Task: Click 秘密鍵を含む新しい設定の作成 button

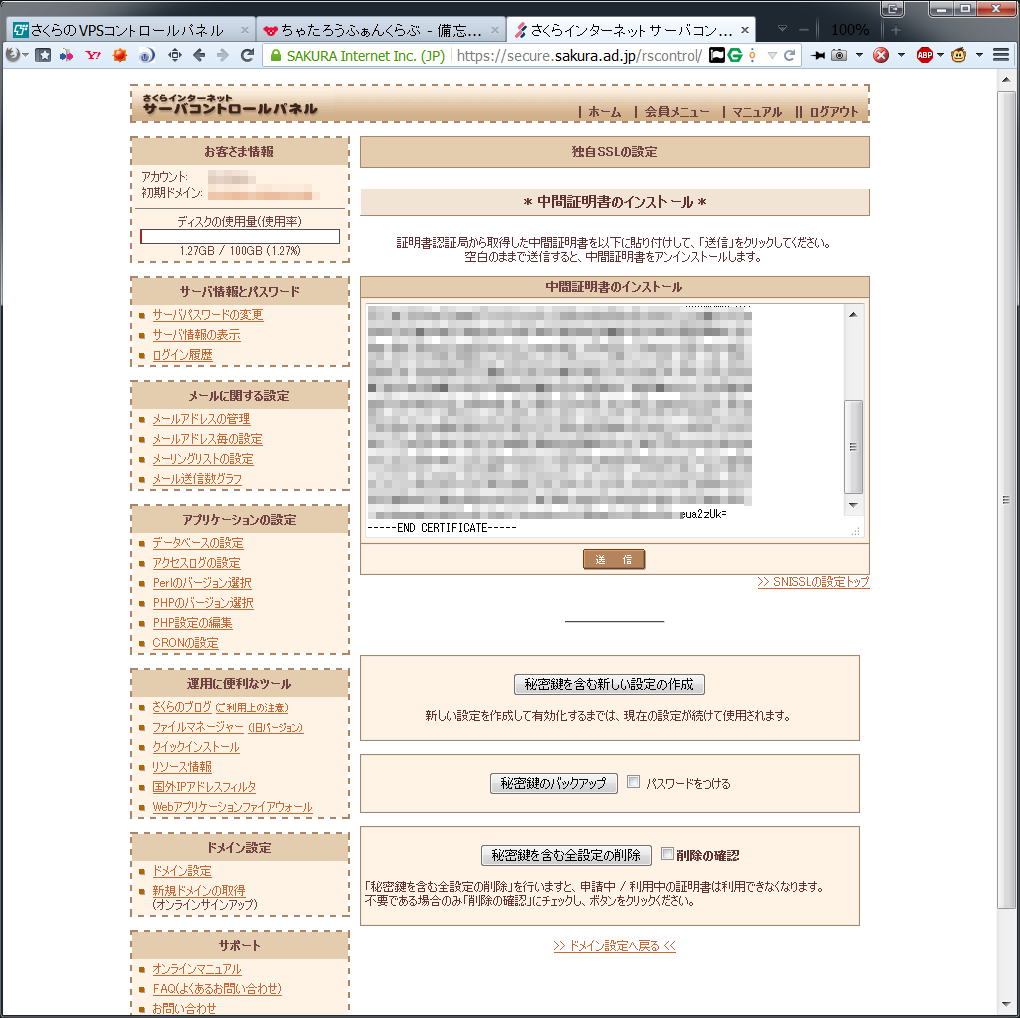Action: click(x=609, y=684)
